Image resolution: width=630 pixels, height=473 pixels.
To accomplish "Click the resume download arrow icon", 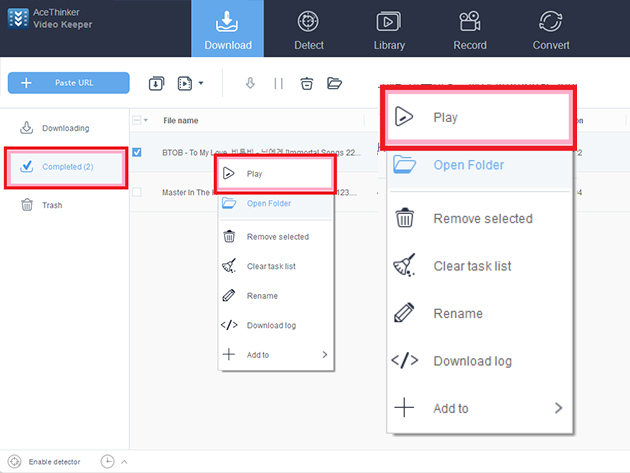I will [250, 83].
